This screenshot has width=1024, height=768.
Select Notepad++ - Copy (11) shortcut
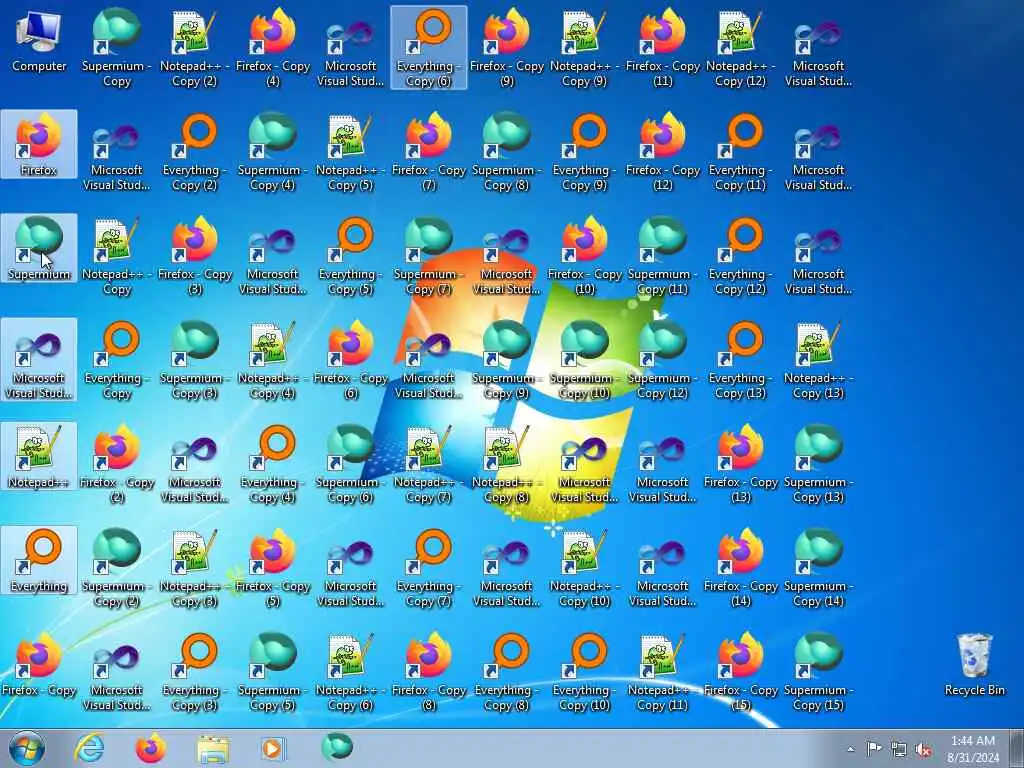pos(662,671)
